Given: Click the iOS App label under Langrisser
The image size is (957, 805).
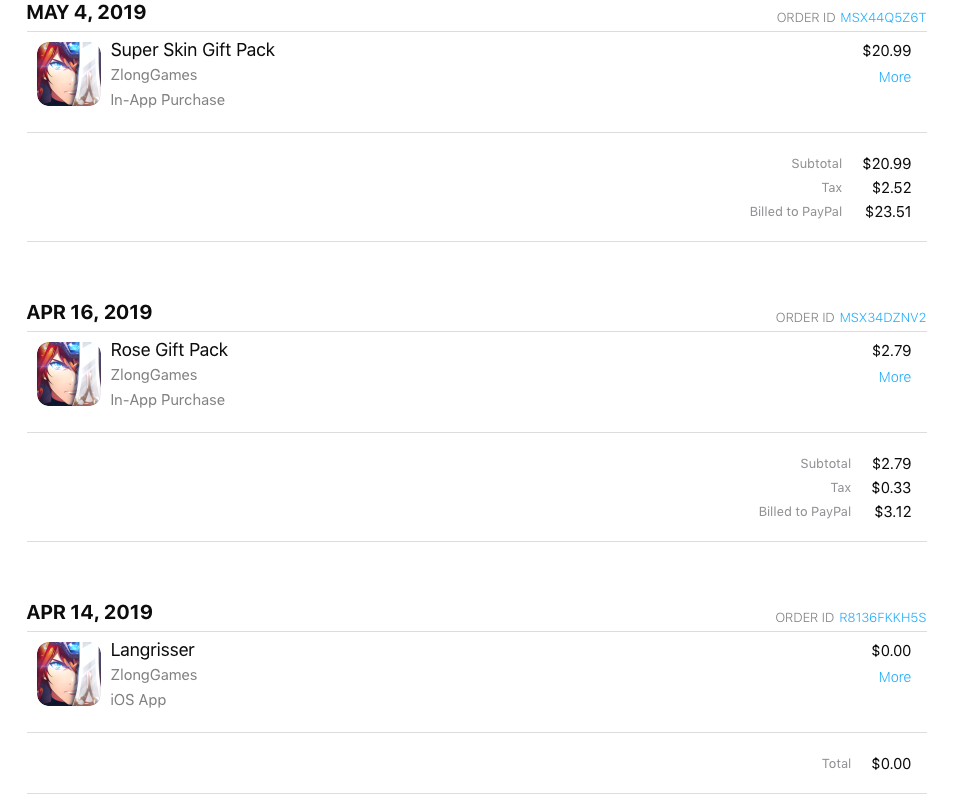Looking at the screenshot, I should point(138,700).
